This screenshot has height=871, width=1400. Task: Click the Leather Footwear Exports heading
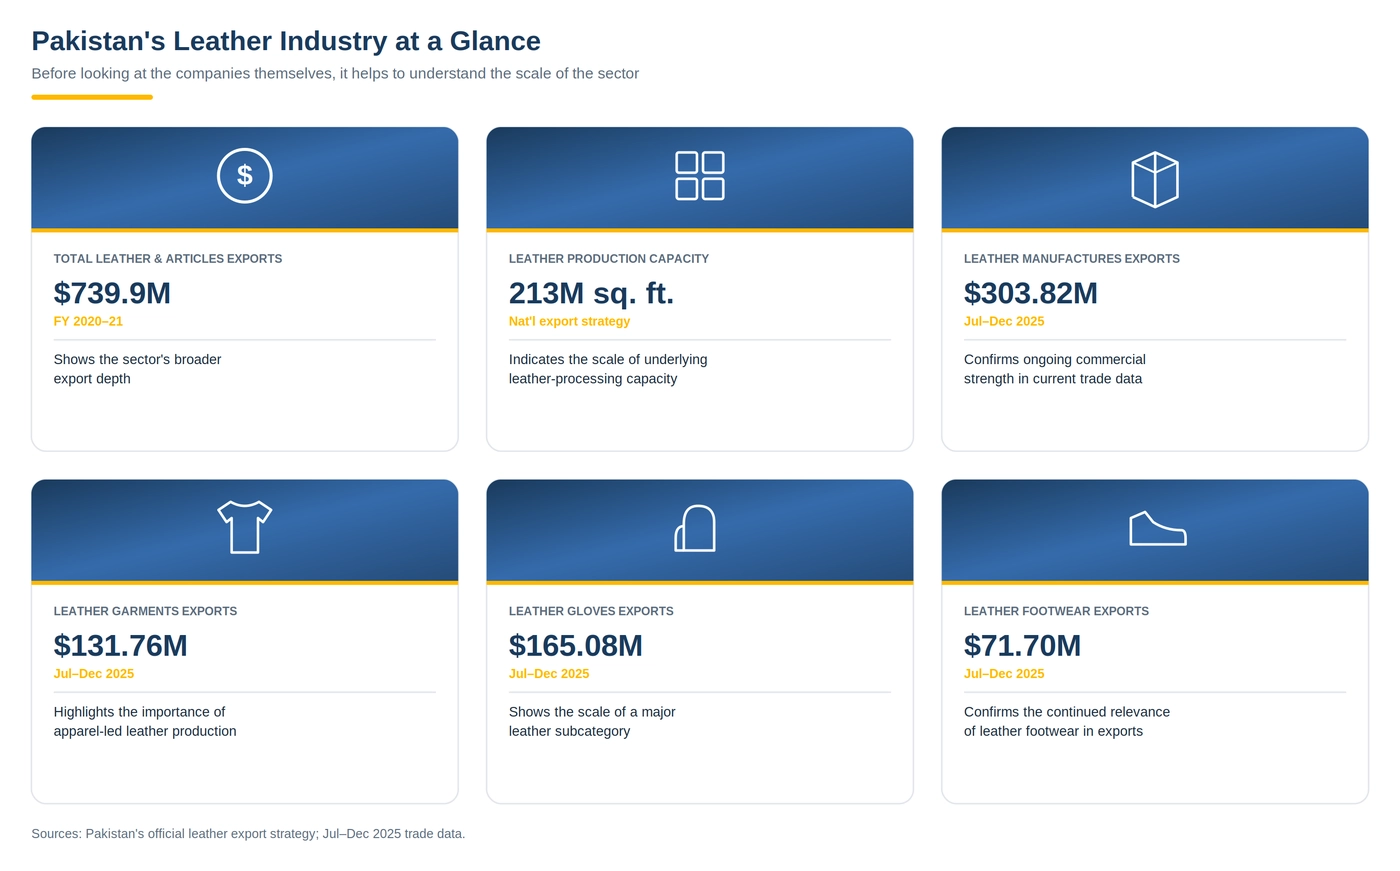[x=1056, y=611]
